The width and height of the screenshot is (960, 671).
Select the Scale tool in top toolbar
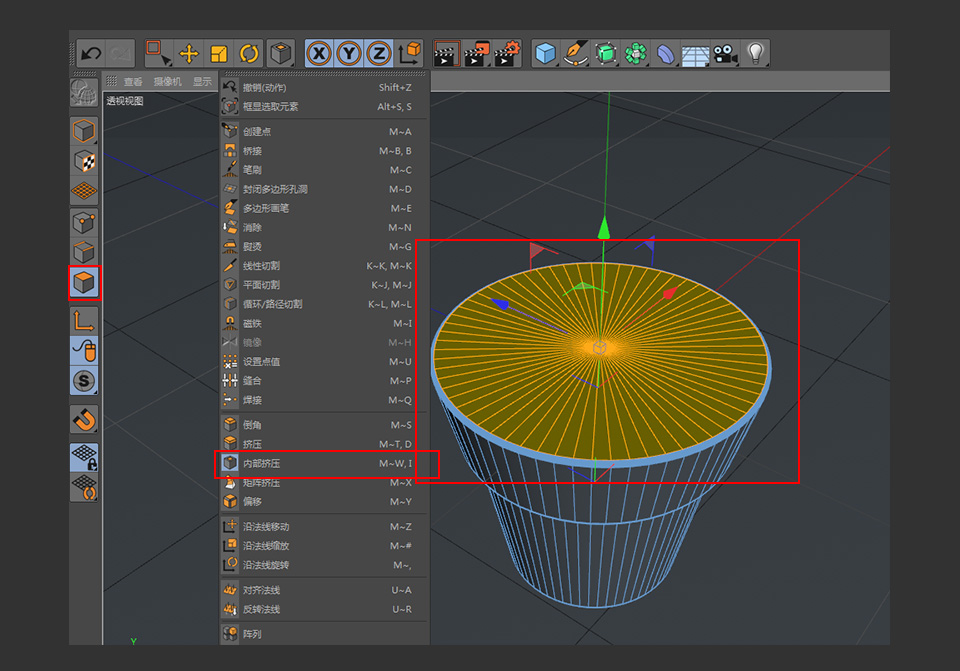219,55
